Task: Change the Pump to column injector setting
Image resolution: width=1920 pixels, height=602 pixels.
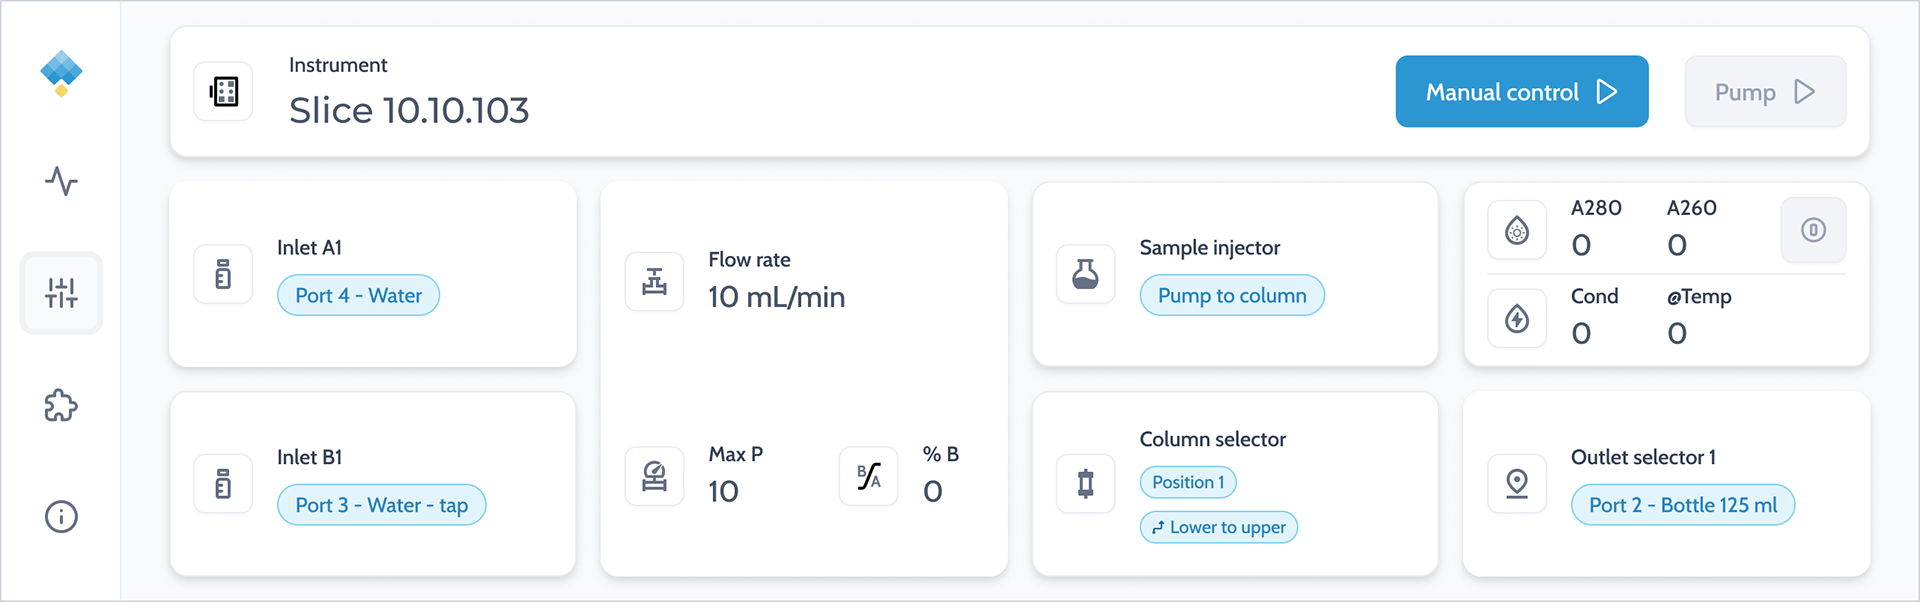Action: pyautogui.click(x=1232, y=295)
